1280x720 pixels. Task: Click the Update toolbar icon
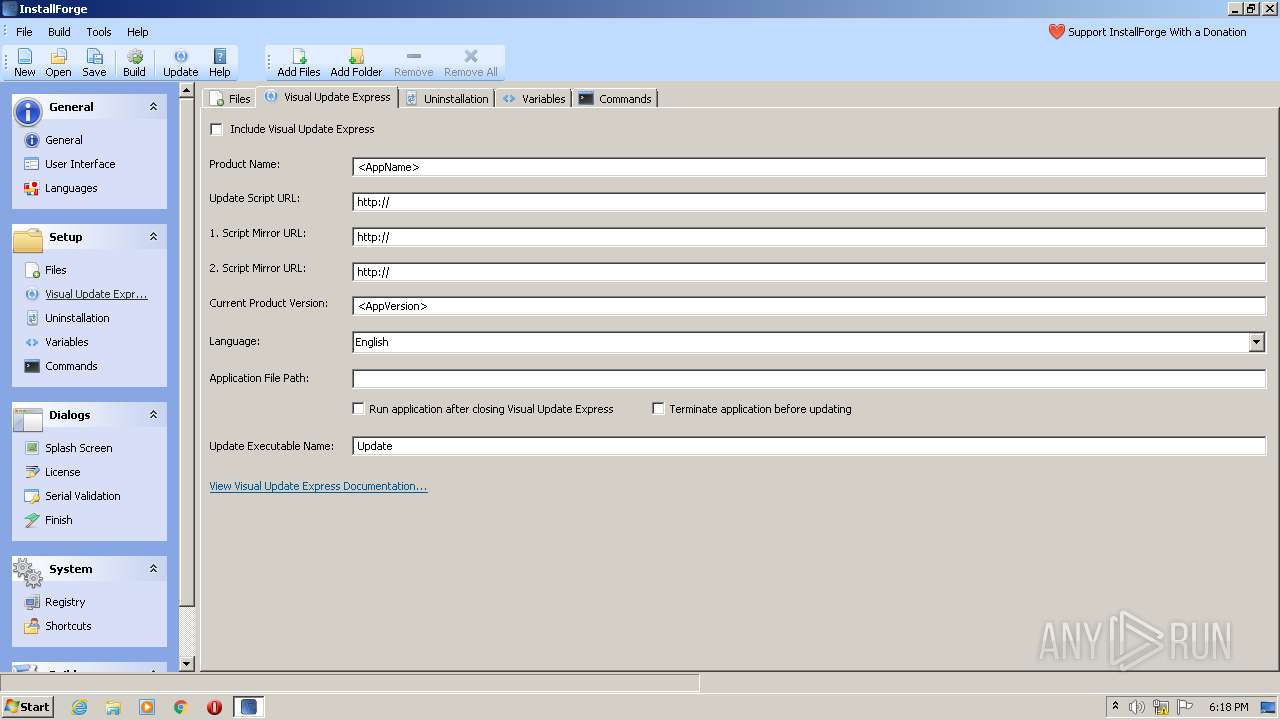180,62
